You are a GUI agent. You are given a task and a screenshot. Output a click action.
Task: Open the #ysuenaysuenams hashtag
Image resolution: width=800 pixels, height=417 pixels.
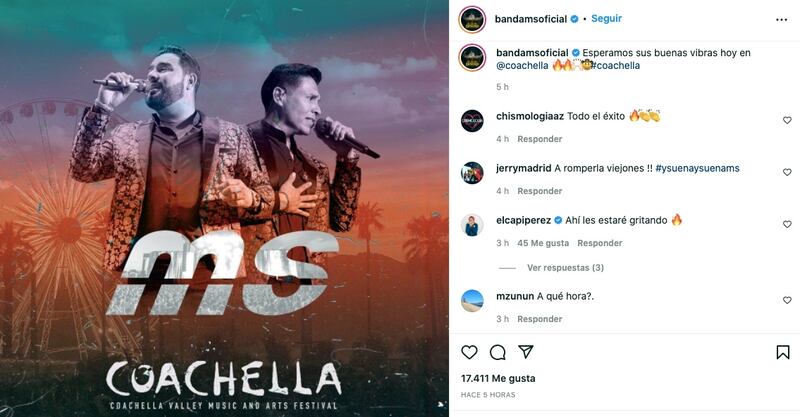[697, 168]
